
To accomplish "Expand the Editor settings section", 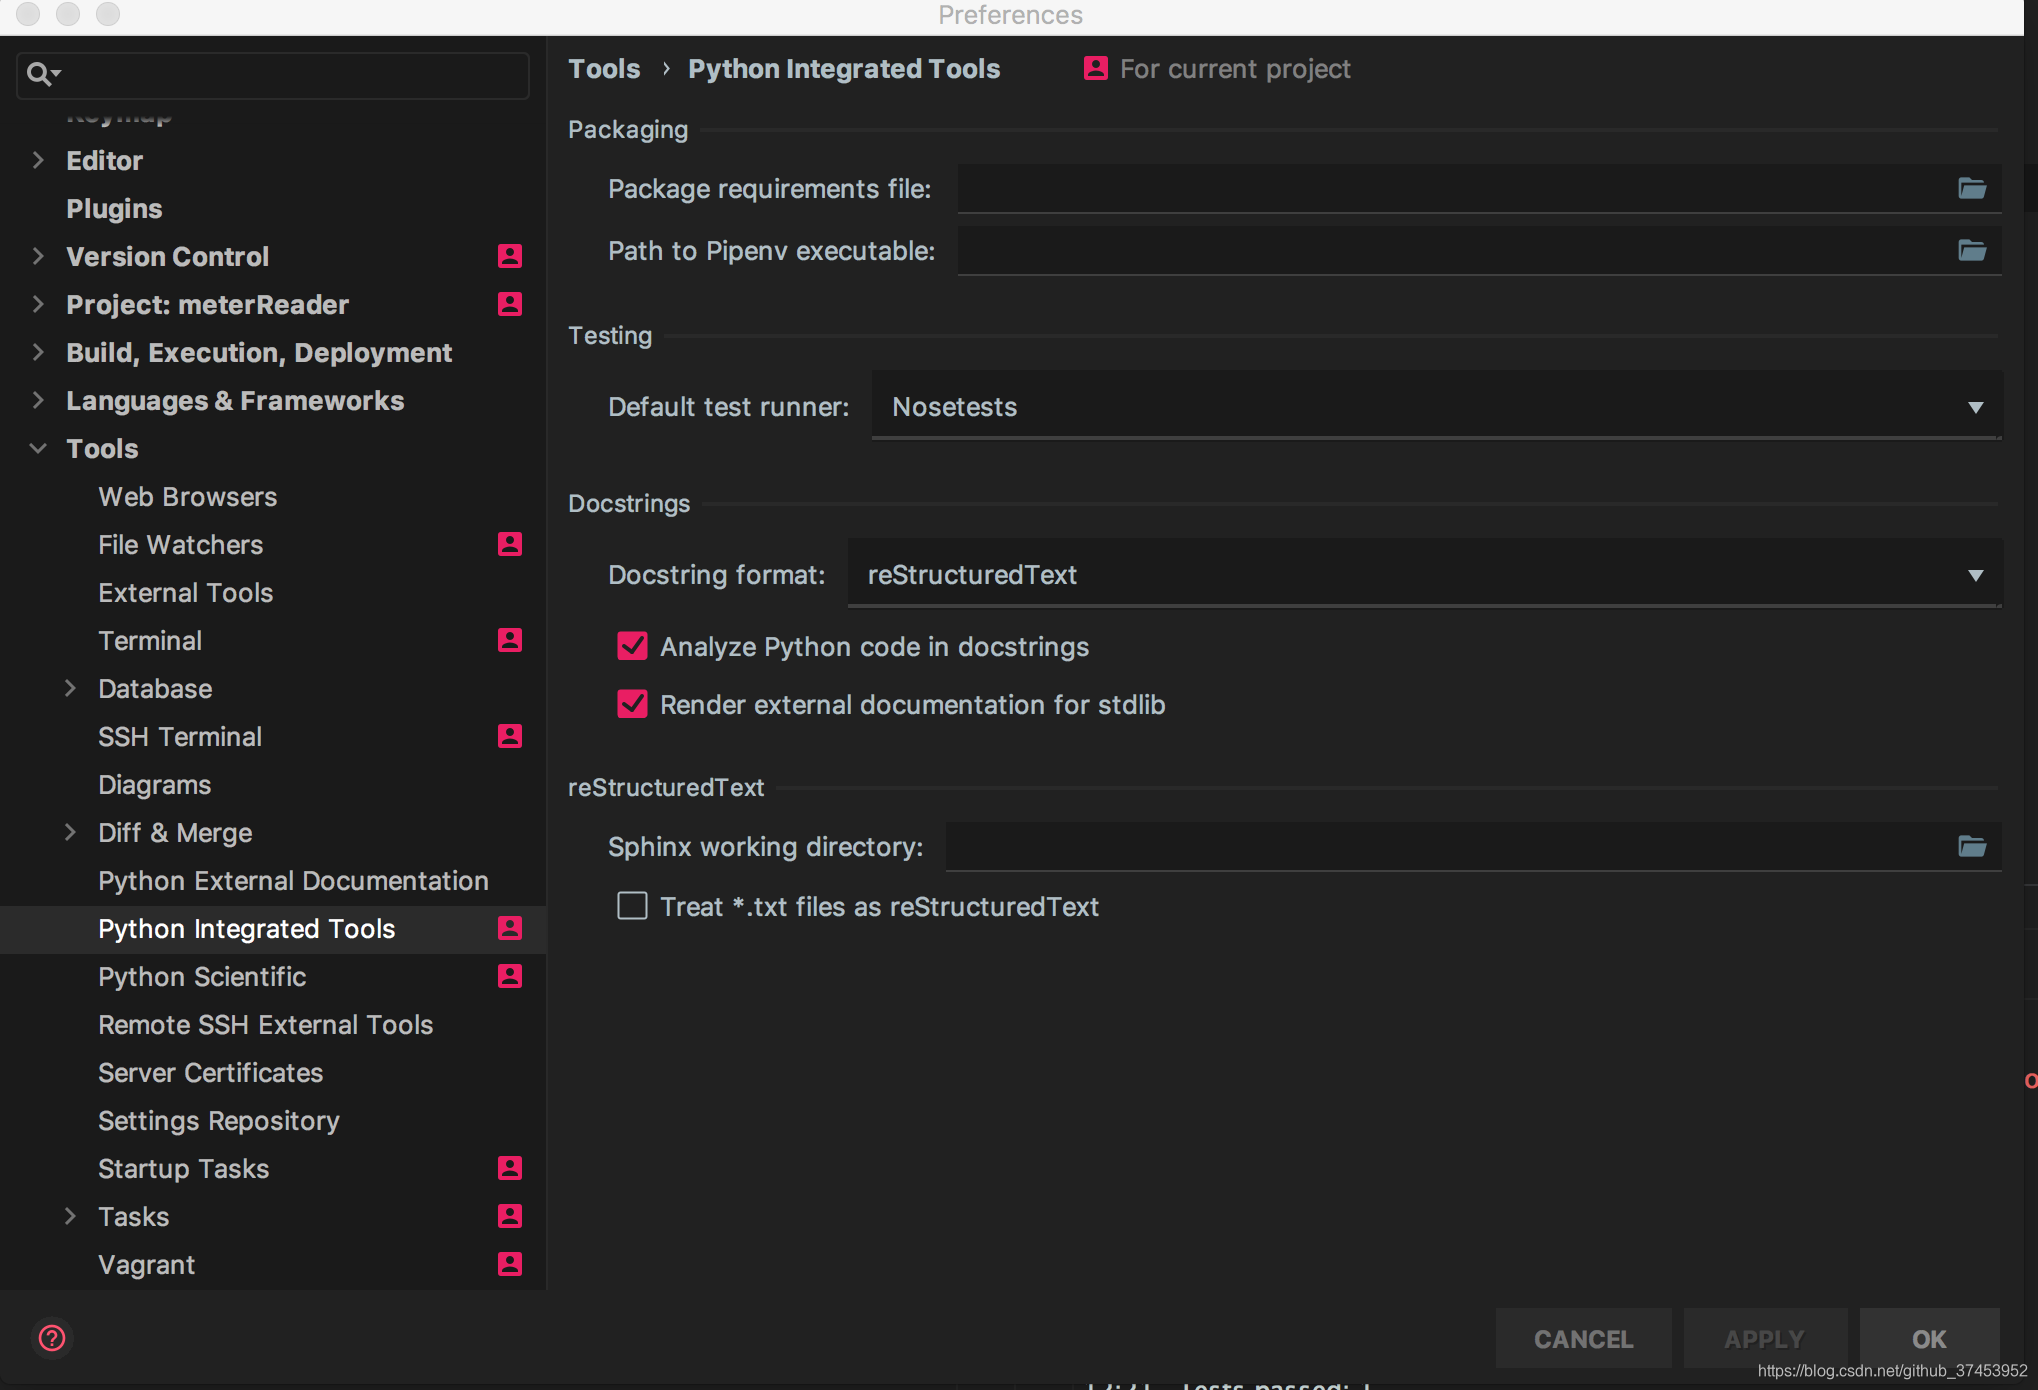I will [x=38, y=160].
